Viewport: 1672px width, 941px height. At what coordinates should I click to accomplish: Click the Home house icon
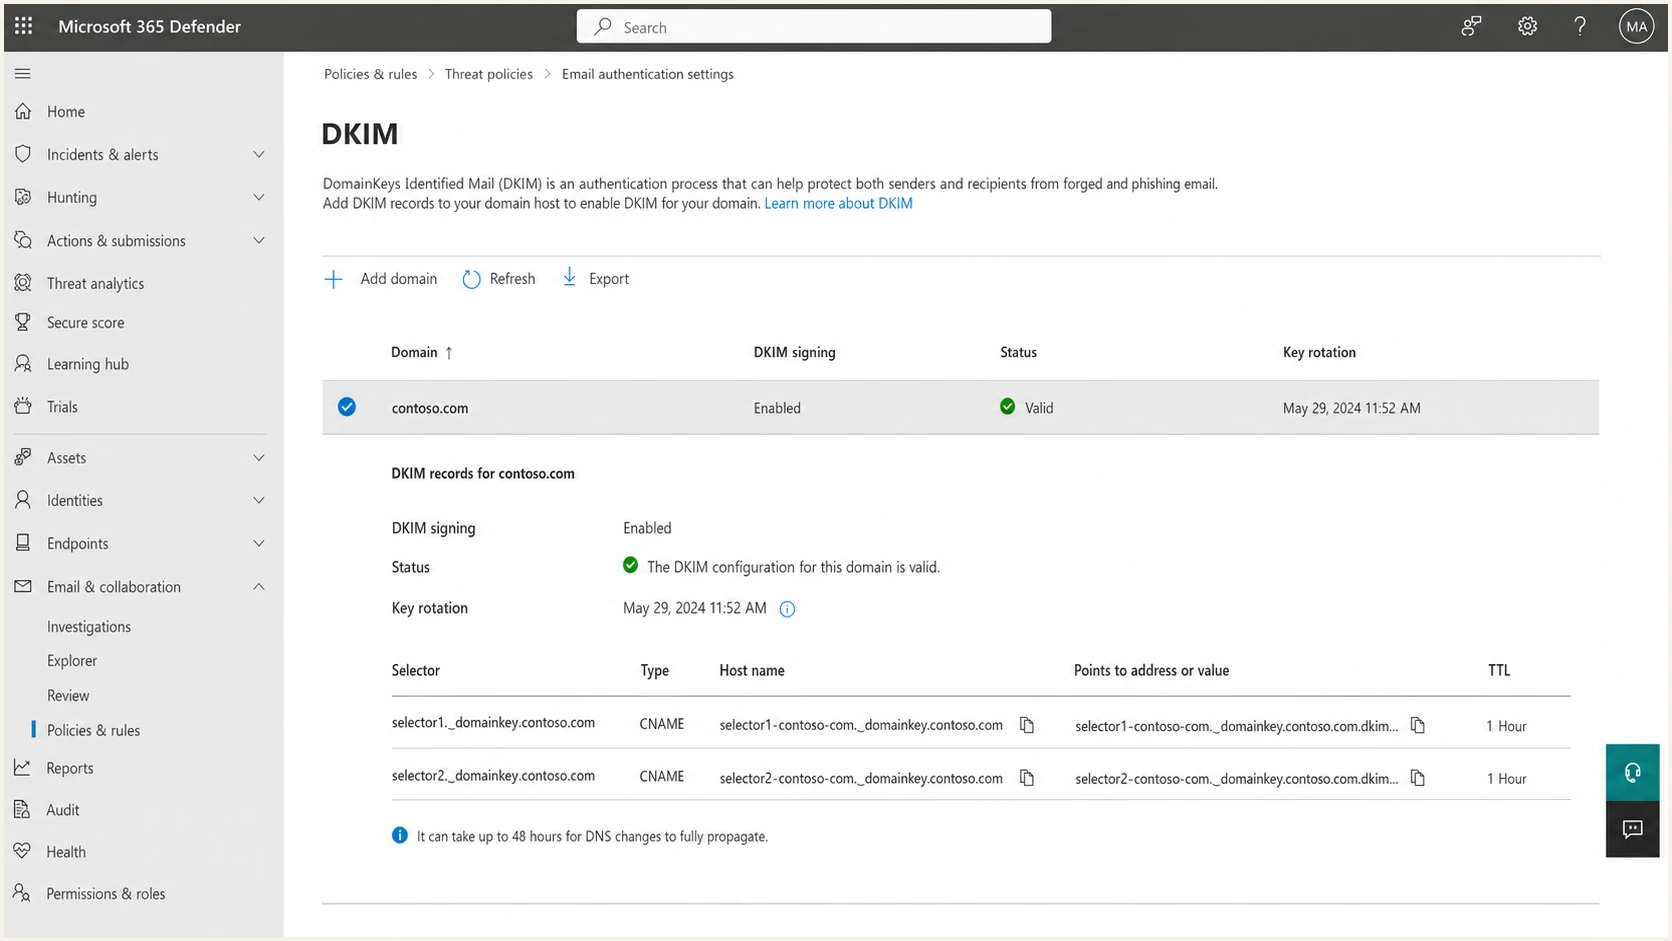(23, 111)
